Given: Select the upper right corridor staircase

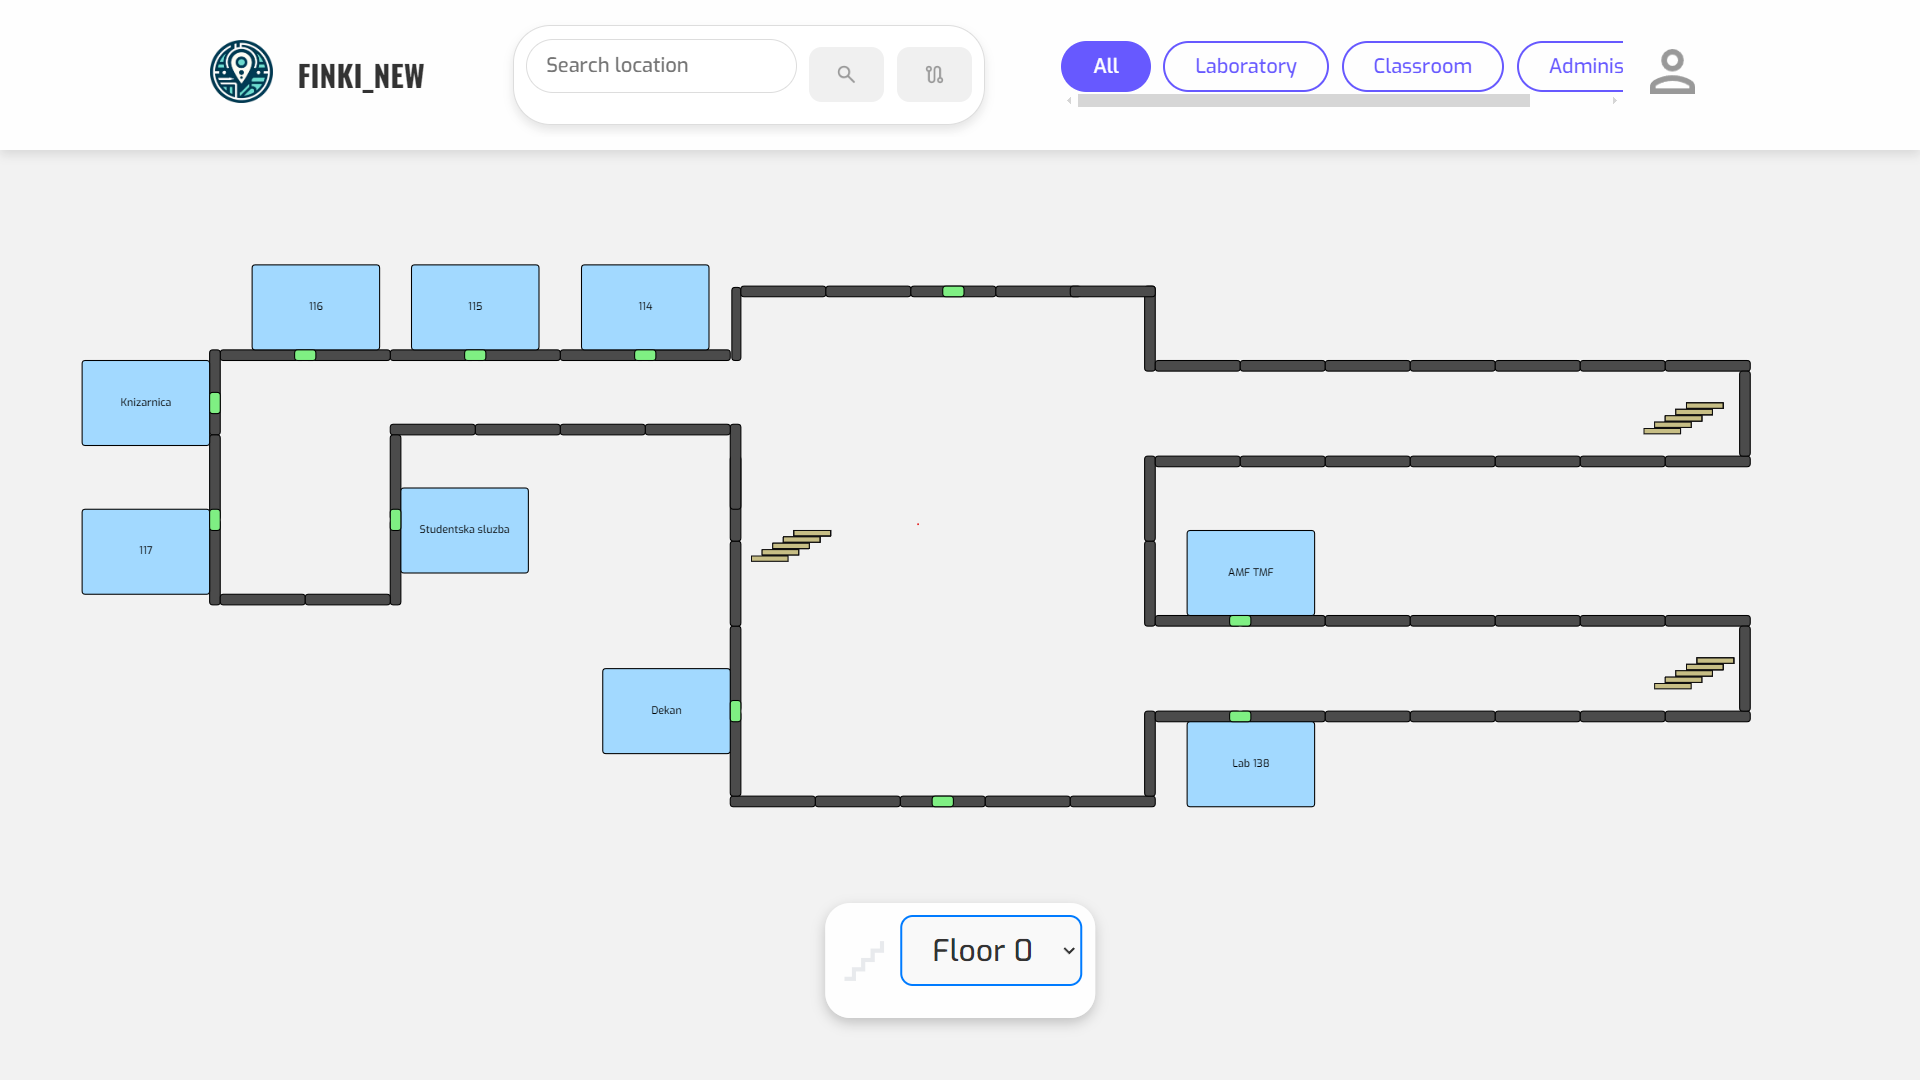Looking at the screenshot, I should click(x=1683, y=418).
